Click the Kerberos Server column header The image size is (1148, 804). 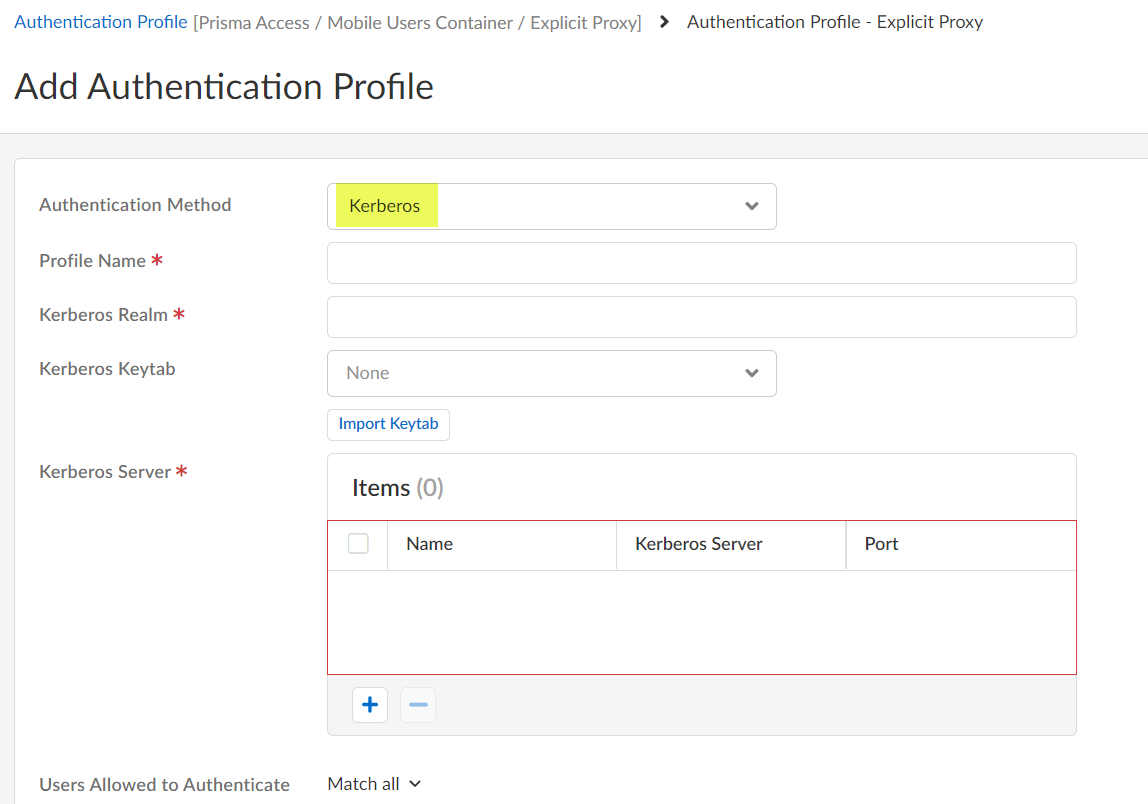(699, 544)
